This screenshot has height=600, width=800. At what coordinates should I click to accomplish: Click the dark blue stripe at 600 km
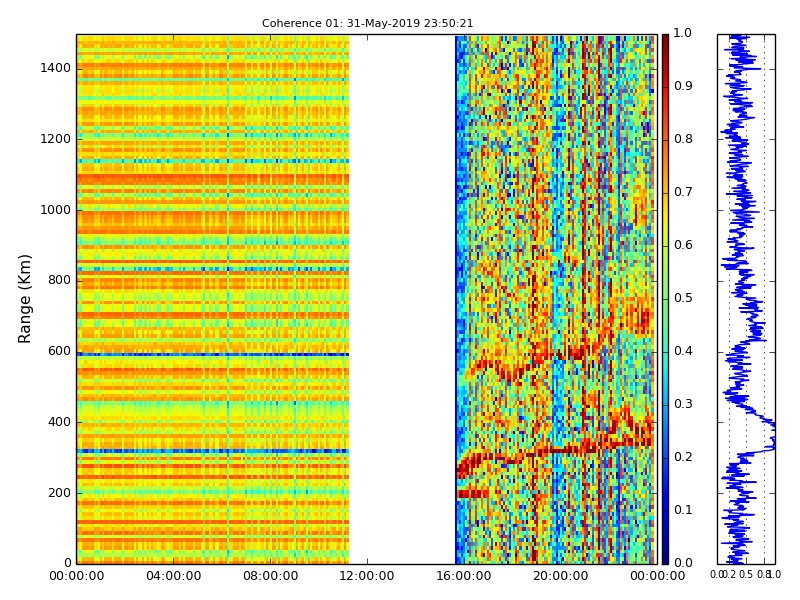[x=213, y=354]
